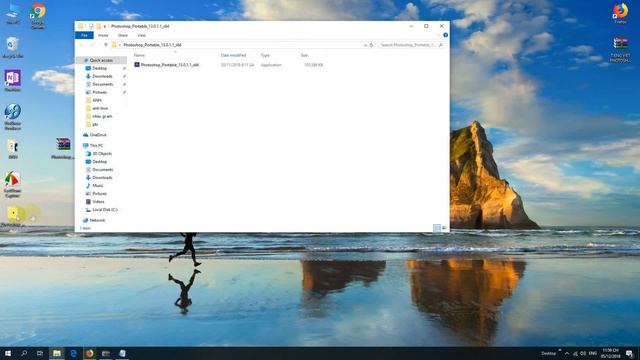Open pinned Desktop under Quick access

coord(100,68)
